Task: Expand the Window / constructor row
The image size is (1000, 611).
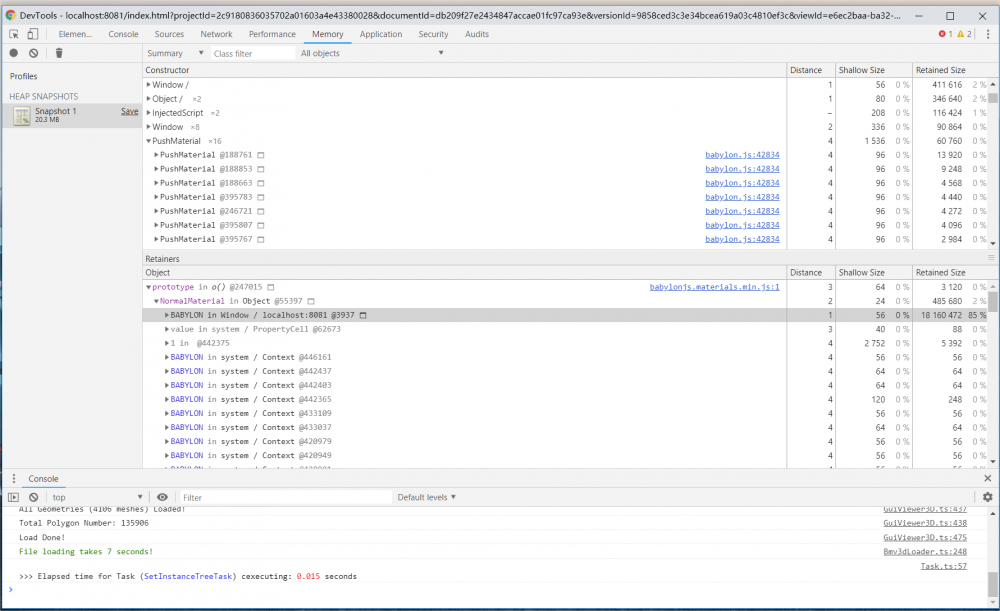Action: (x=149, y=84)
